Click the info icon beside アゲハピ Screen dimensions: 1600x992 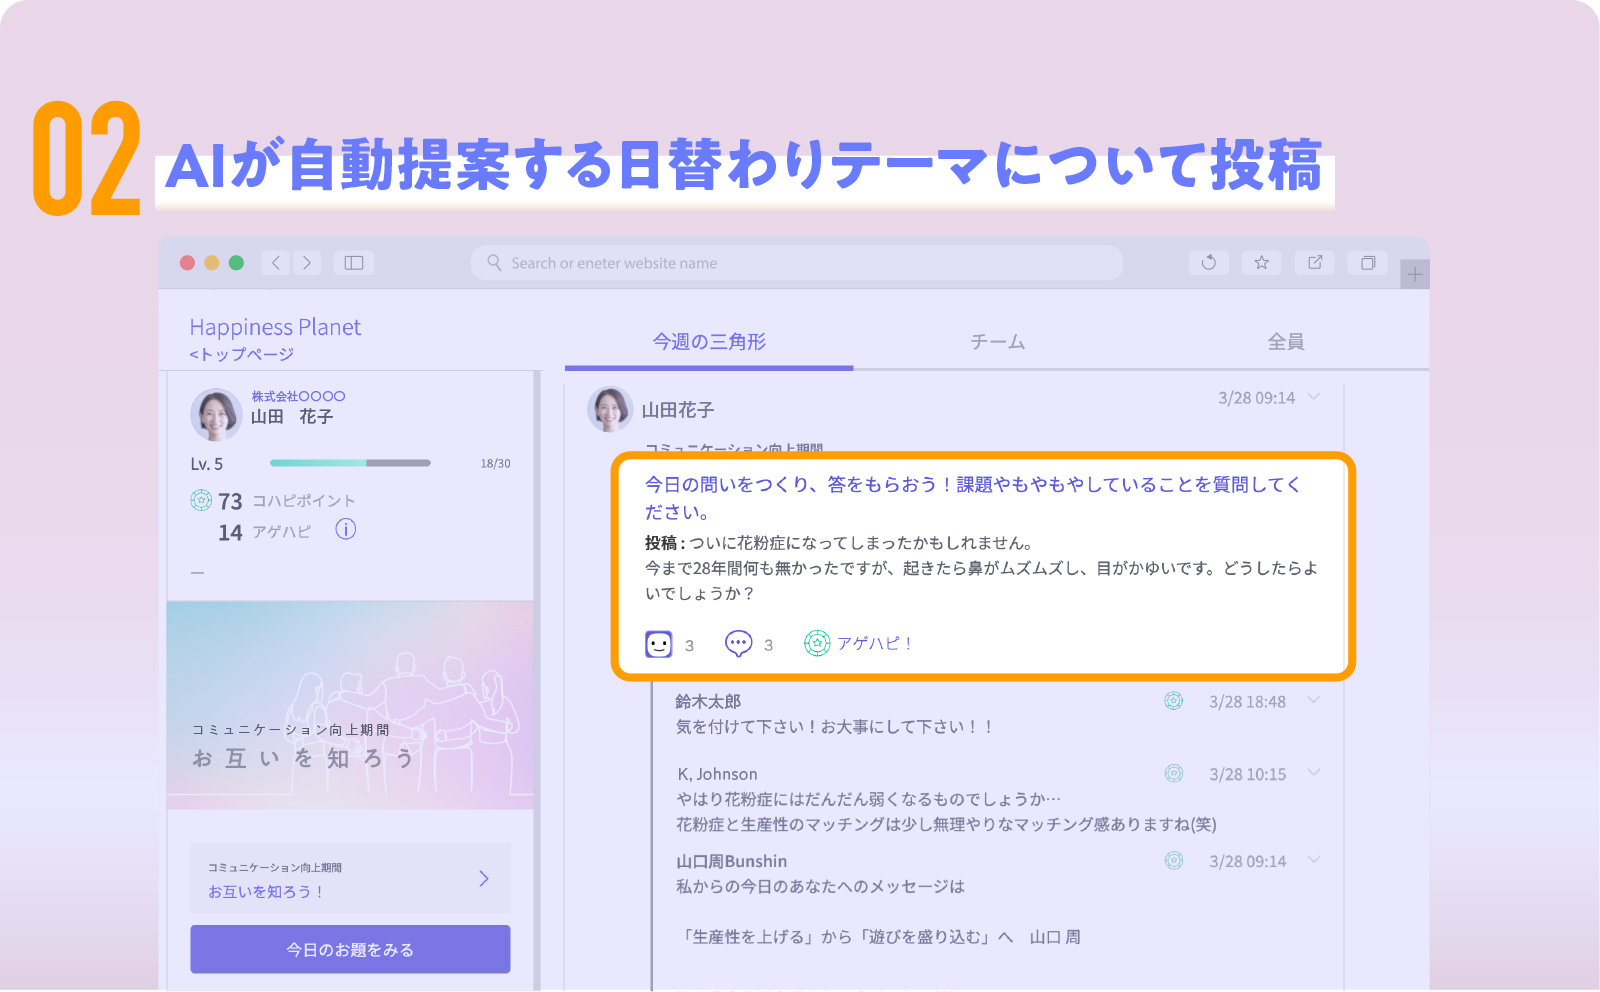345,530
